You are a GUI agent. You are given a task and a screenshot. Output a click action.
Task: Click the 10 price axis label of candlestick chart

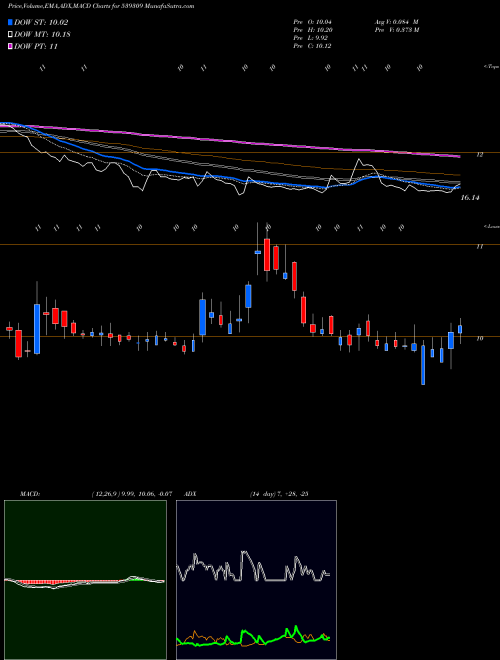[479, 338]
